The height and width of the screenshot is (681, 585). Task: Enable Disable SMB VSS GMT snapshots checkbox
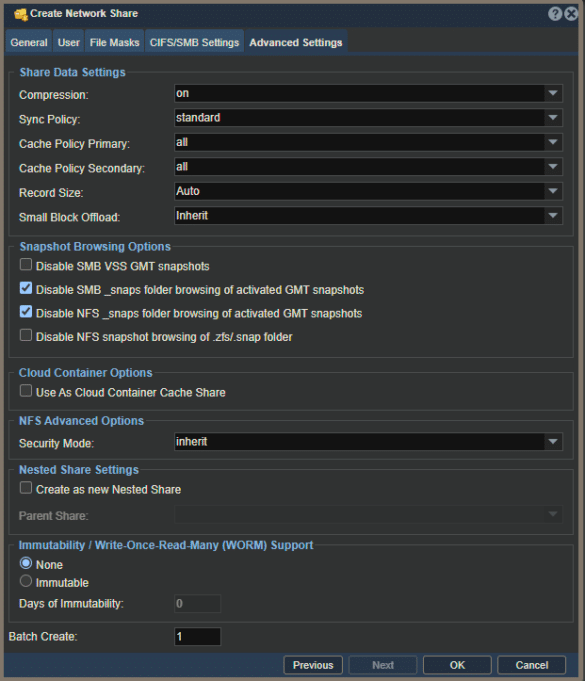(x=26, y=264)
